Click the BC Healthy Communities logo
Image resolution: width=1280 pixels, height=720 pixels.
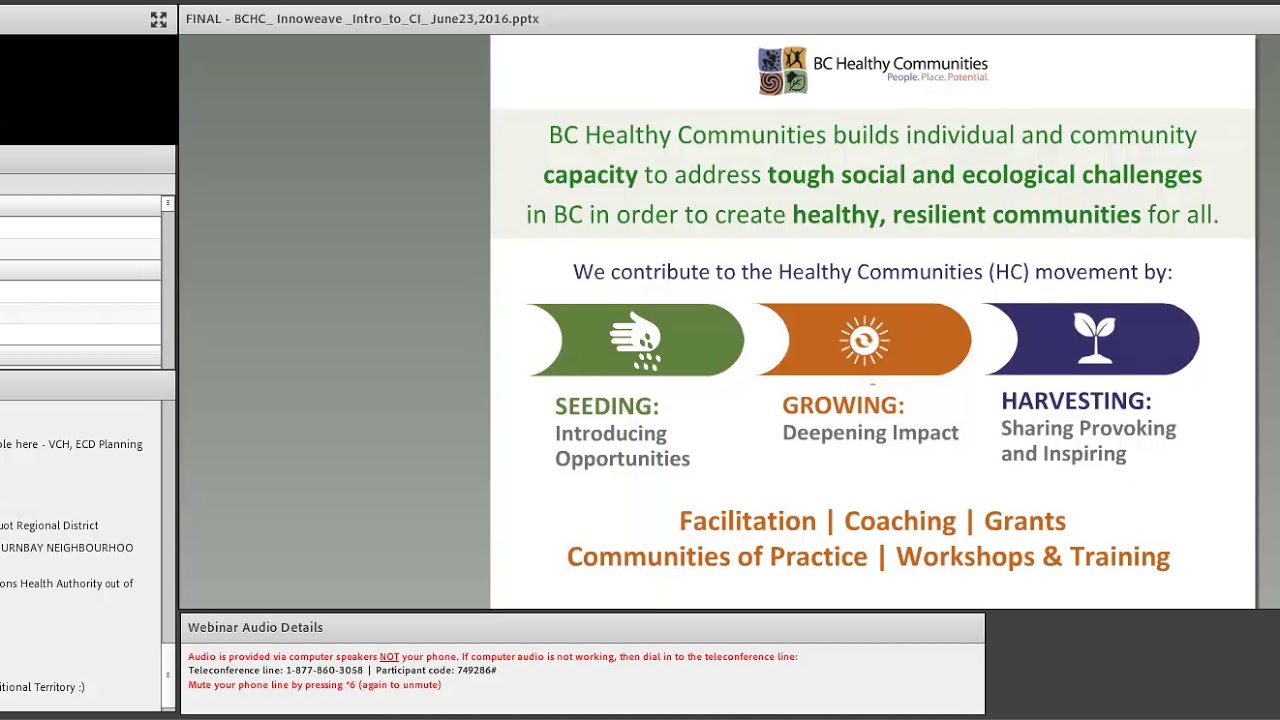[872, 70]
